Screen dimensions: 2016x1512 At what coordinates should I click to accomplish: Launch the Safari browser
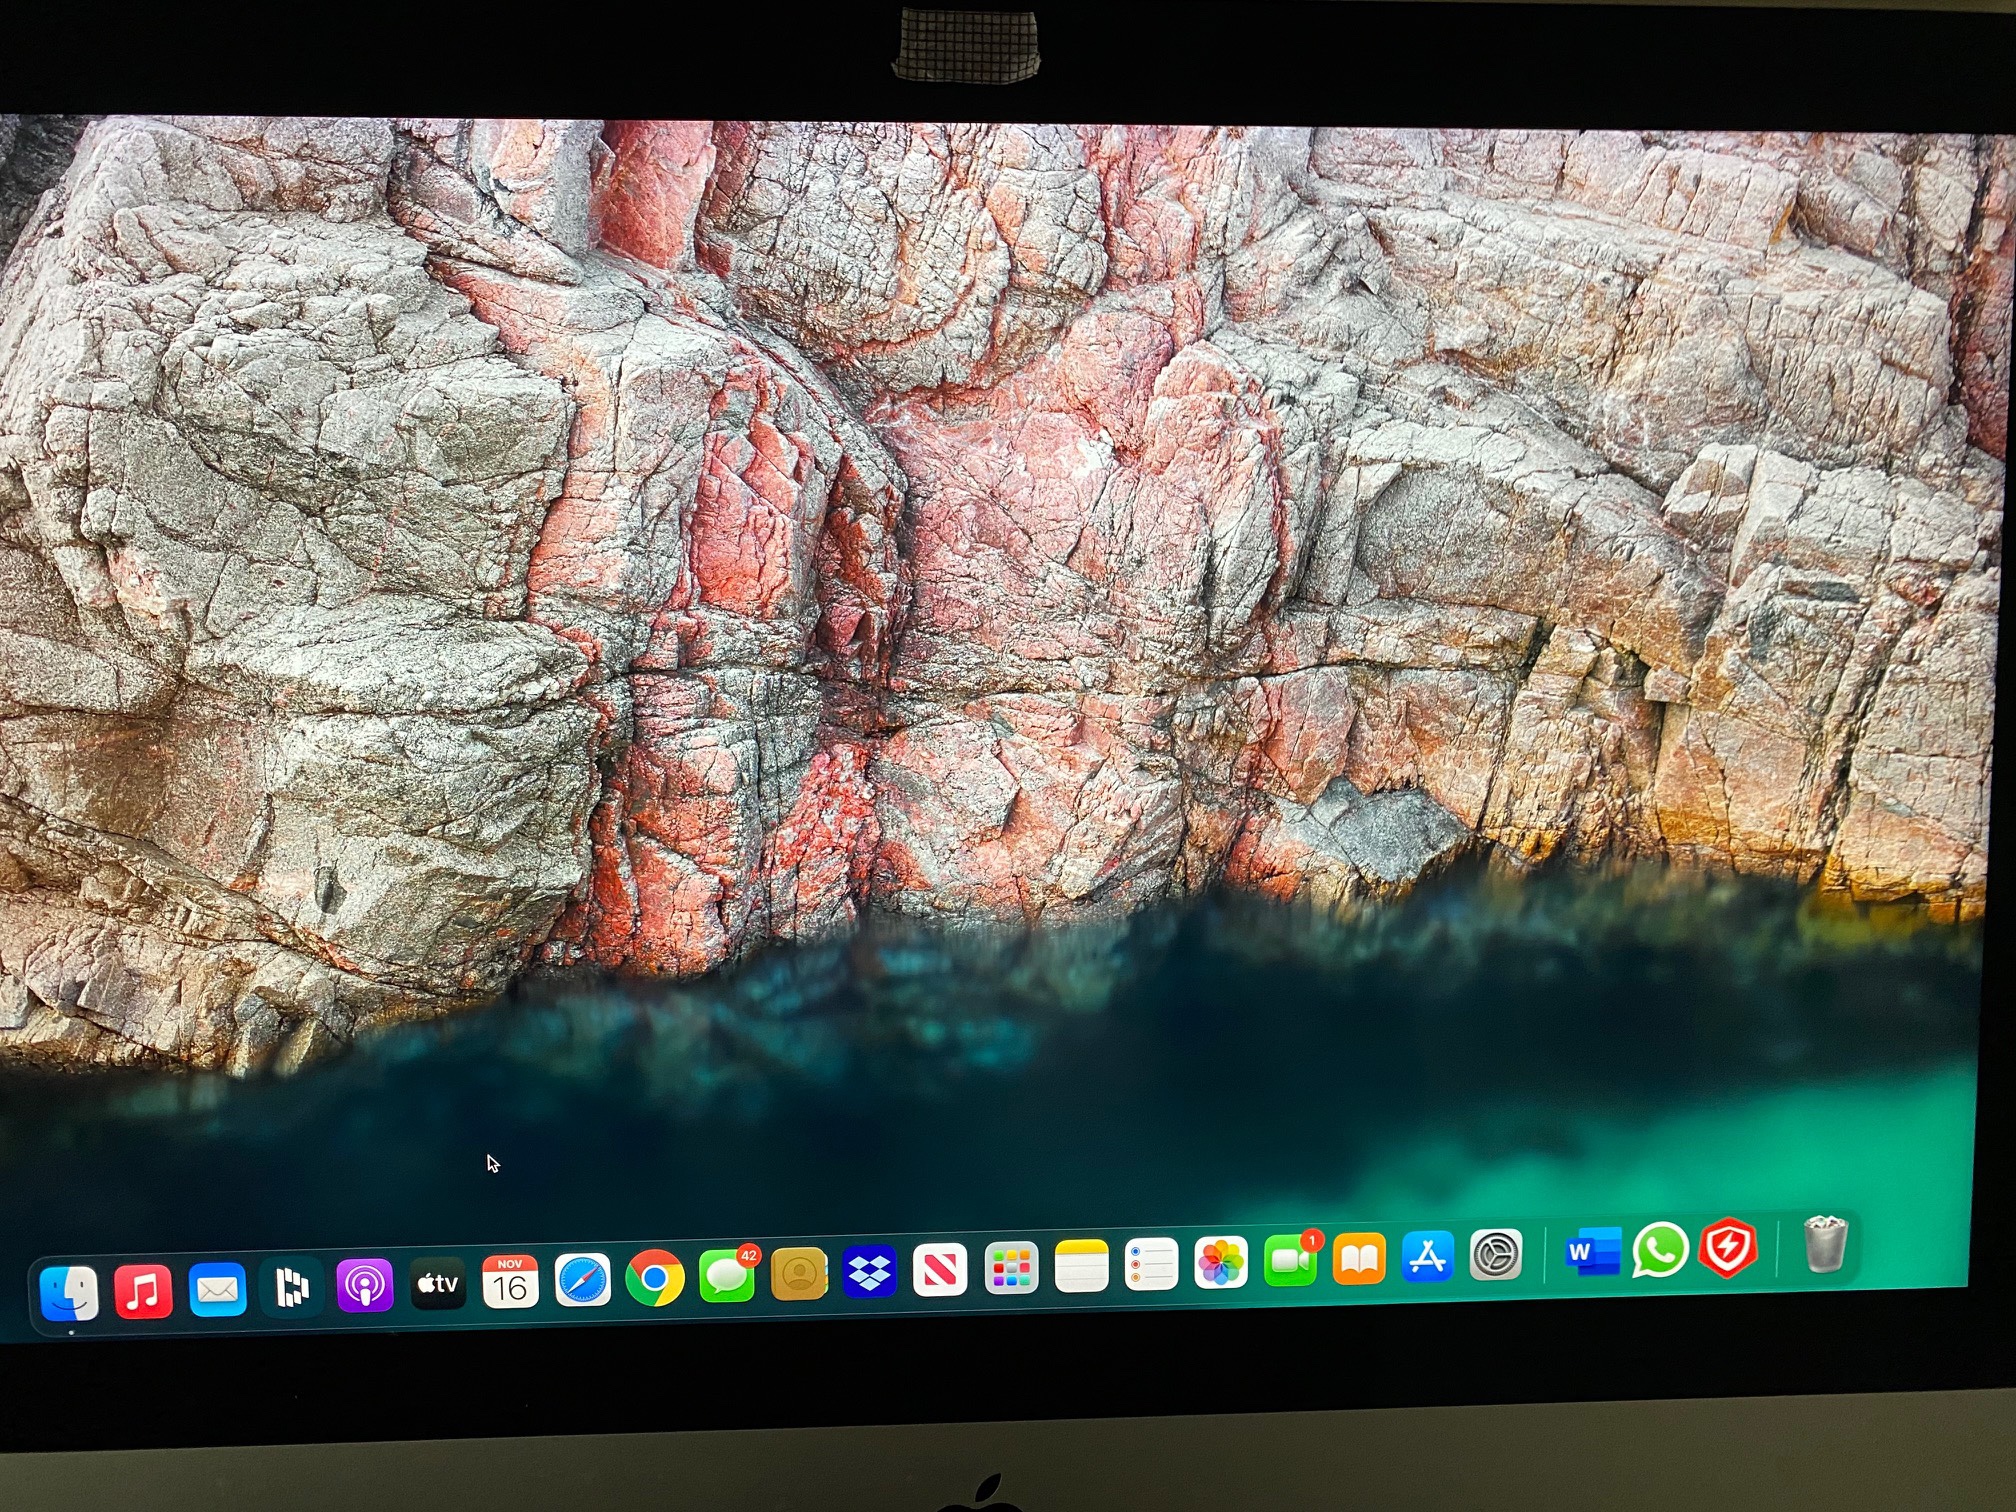coord(582,1280)
